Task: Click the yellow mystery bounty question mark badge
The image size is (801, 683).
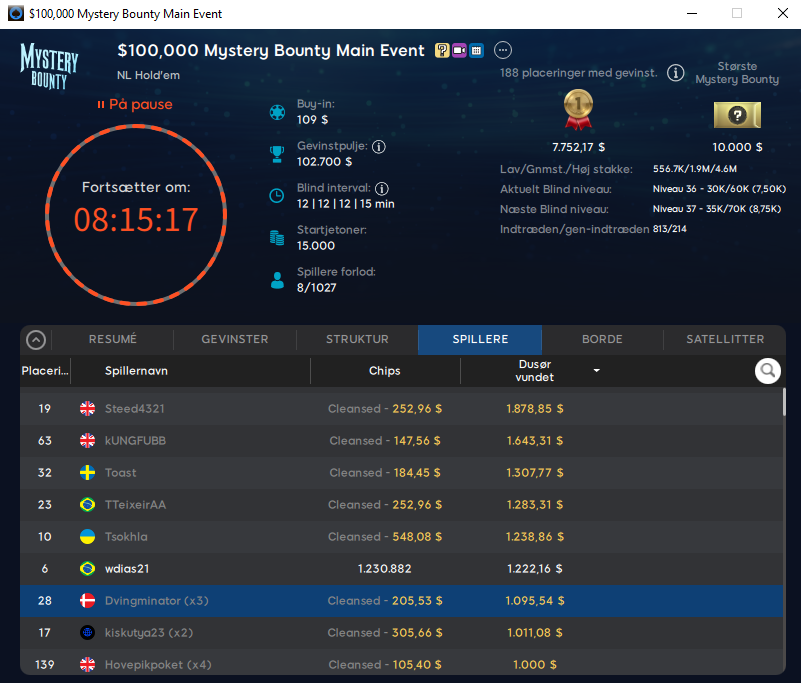Action: (442, 50)
